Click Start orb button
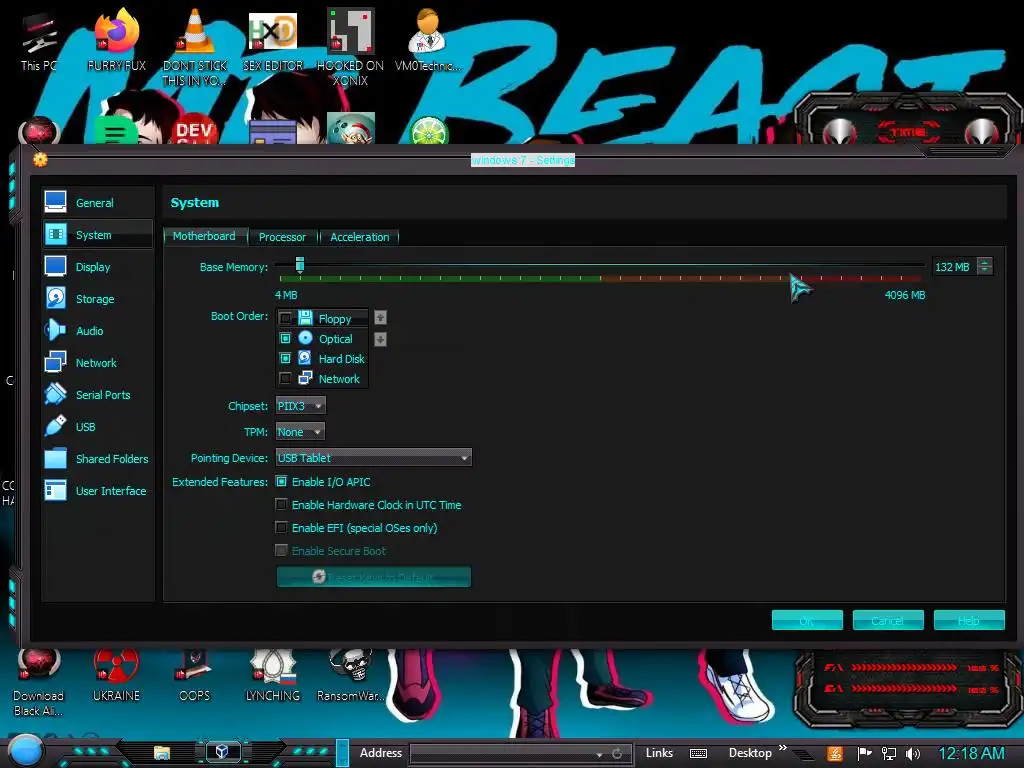This screenshot has width=1024, height=768. pyautogui.click(x=25, y=751)
